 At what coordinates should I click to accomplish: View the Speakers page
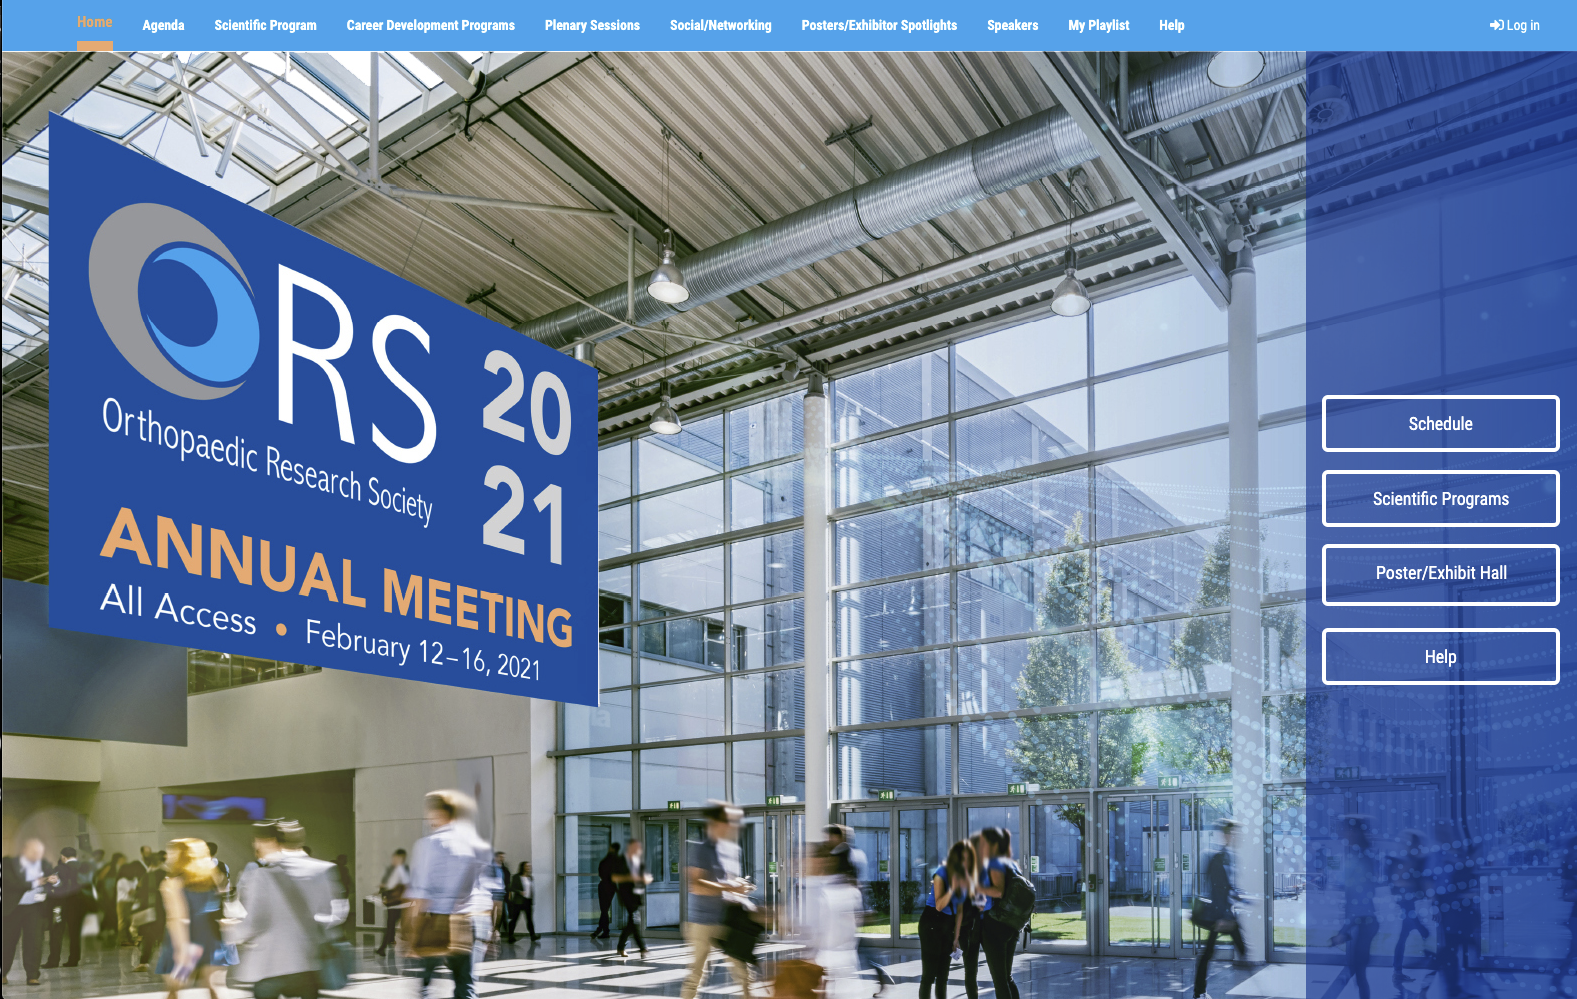[1012, 26]
